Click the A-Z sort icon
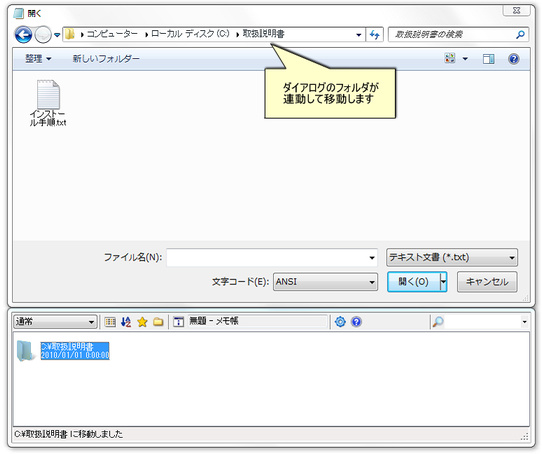Image resolution: width=542 pixels, height=454 pixels. click(126, 322)
